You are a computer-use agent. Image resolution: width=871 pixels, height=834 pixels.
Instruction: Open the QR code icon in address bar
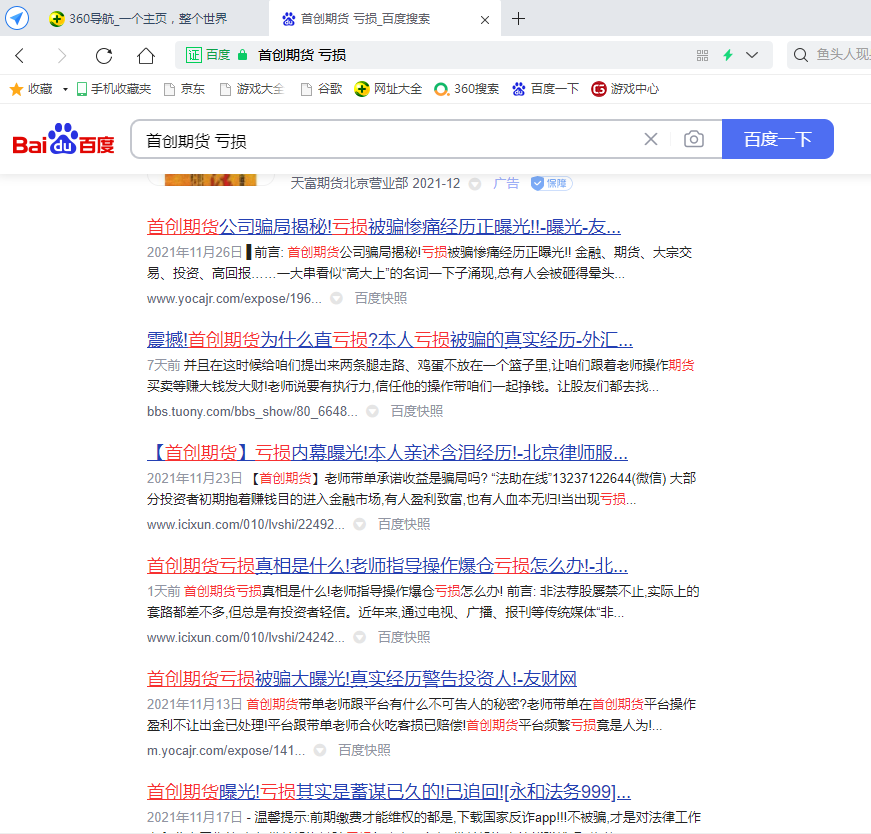702,55
